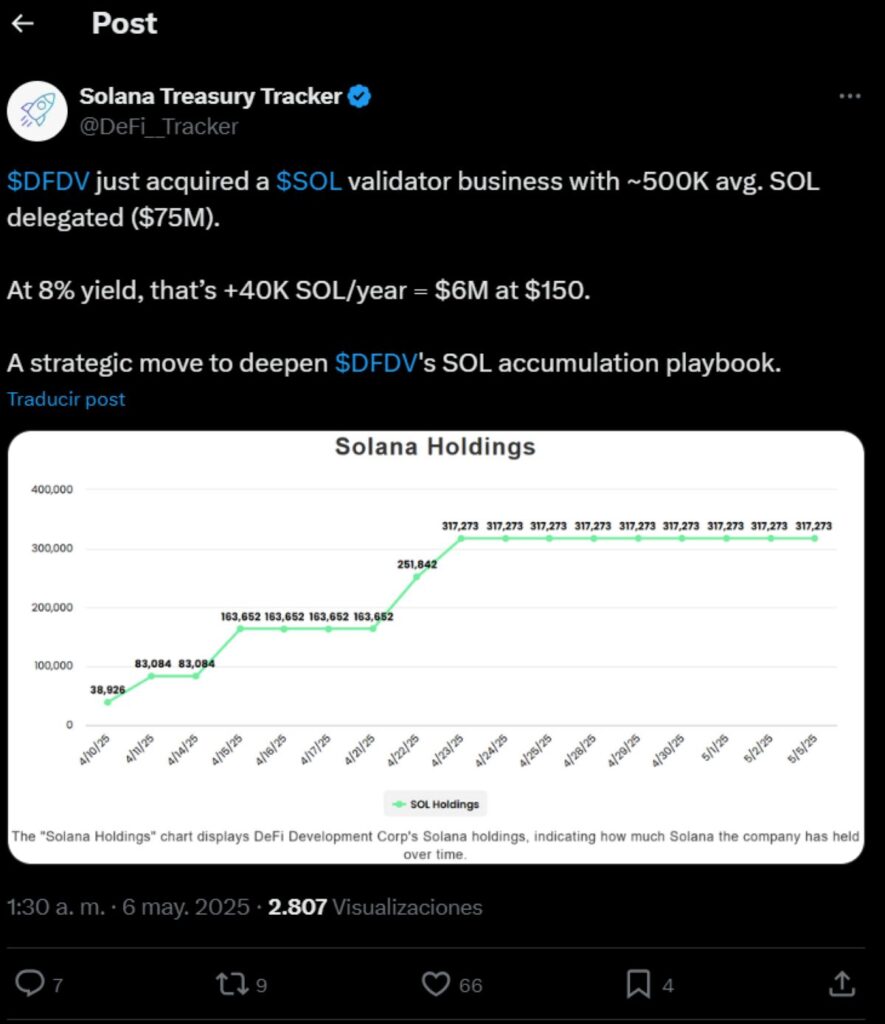Share the post with upload icon
Screen dimensions: 885x1024
842,984
